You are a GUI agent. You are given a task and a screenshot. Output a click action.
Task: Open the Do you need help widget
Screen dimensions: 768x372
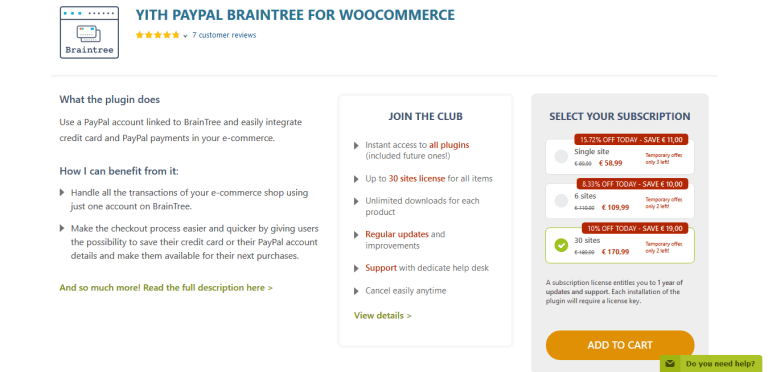coord(711,364)
